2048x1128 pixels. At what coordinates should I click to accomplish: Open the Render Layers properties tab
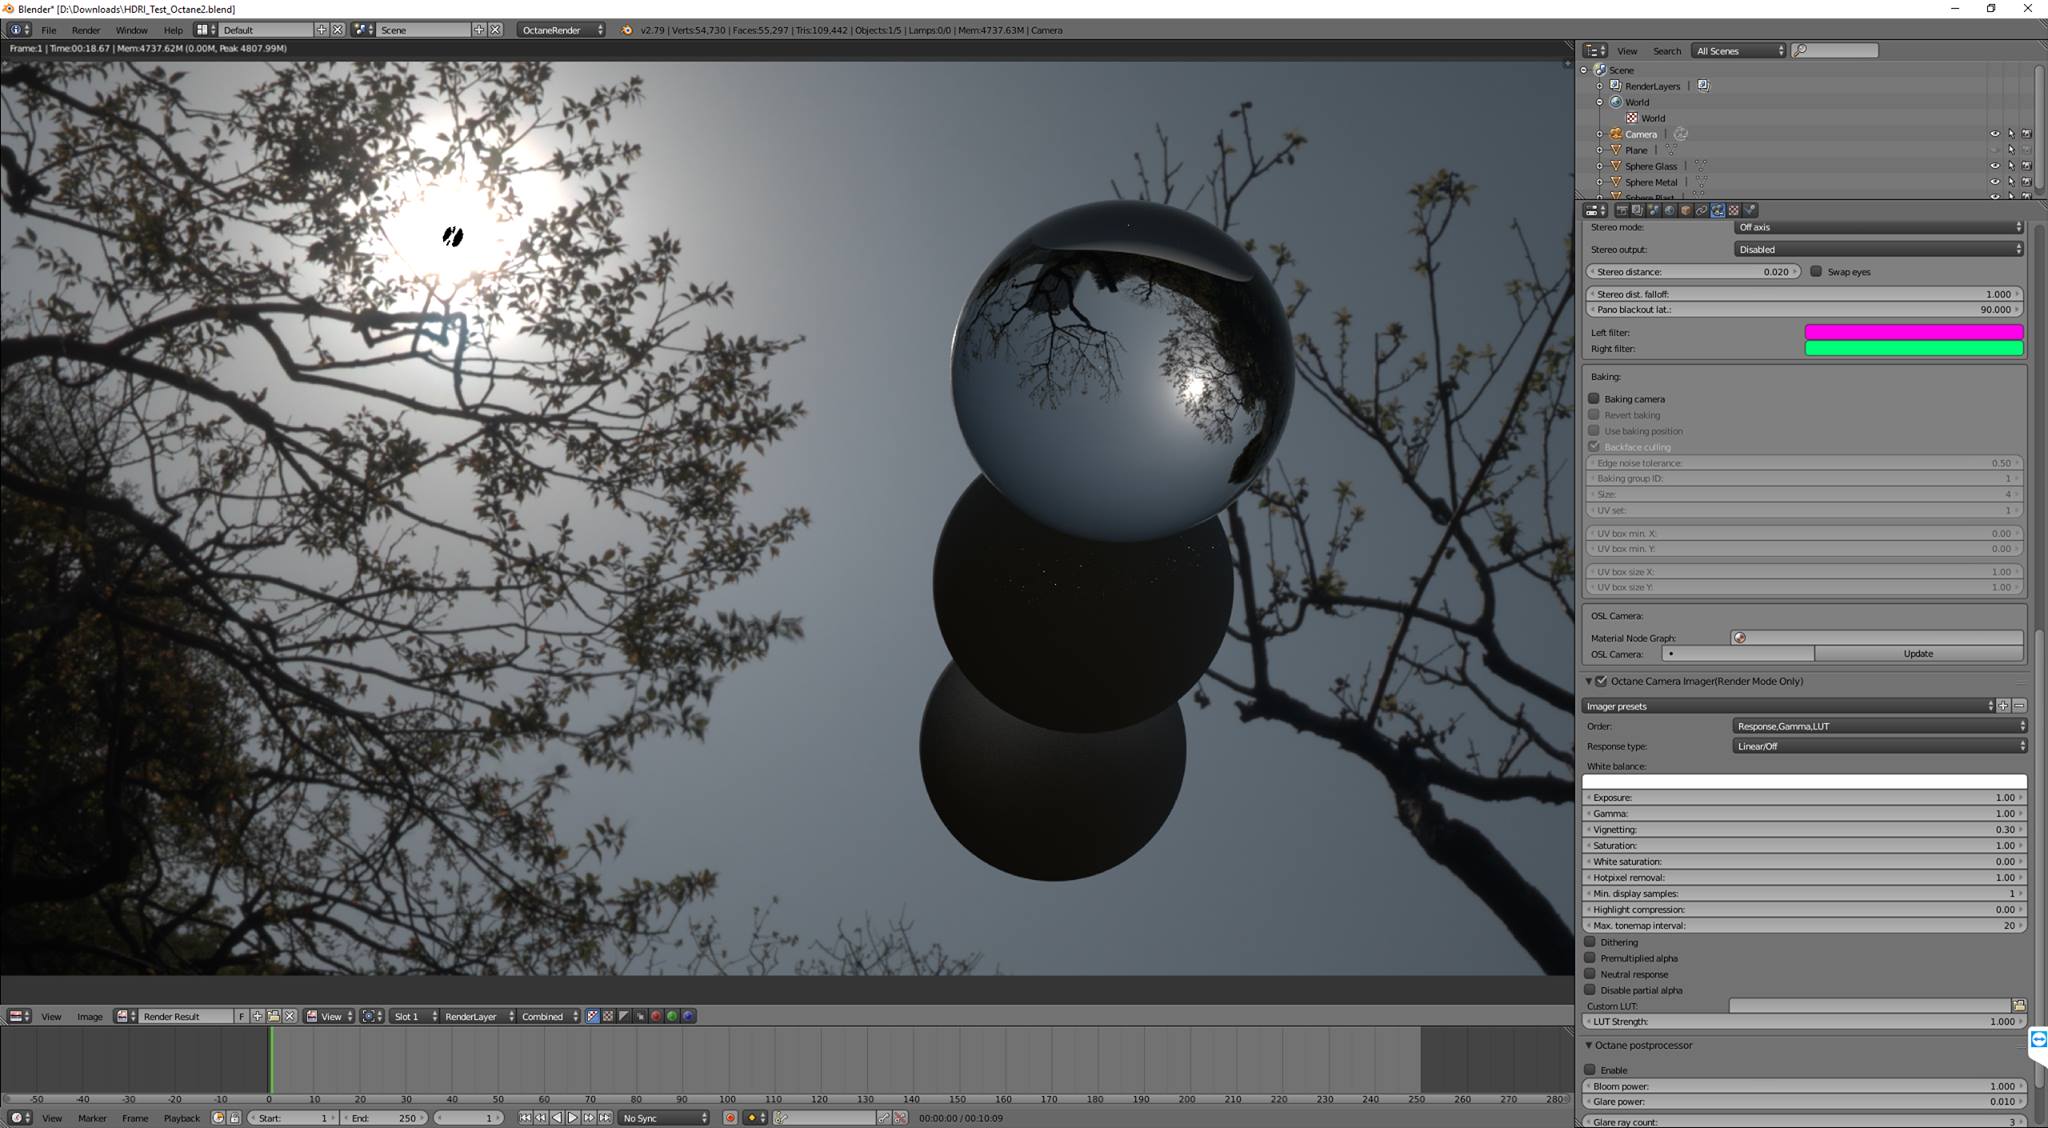pos(1637,210)
